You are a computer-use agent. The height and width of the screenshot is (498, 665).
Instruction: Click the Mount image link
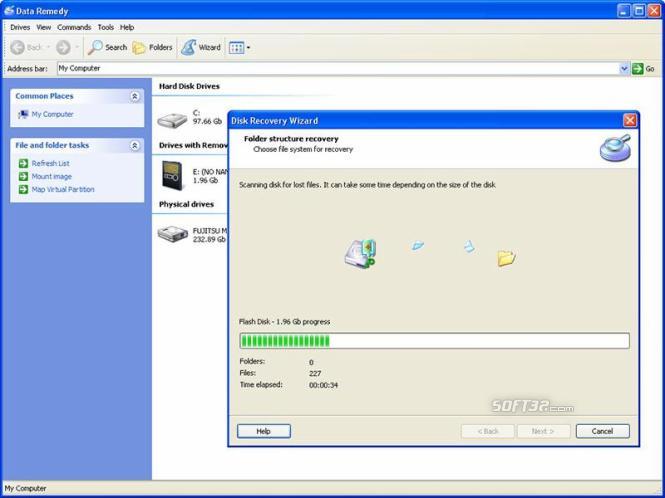pos(51,176)
